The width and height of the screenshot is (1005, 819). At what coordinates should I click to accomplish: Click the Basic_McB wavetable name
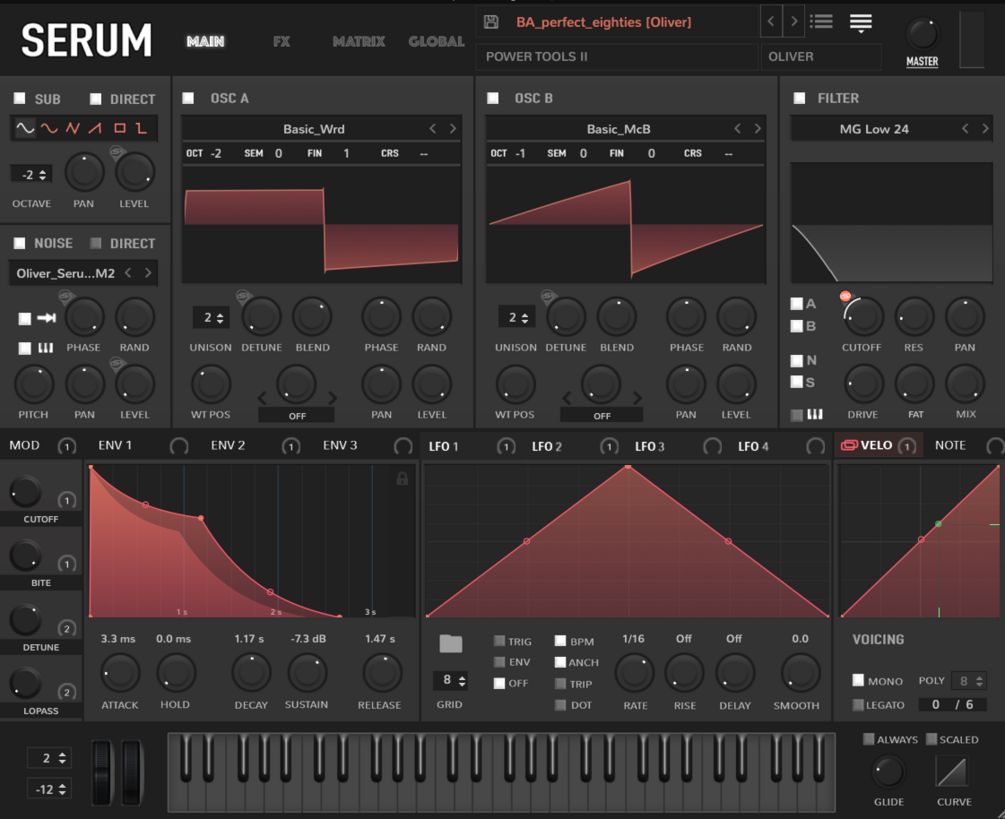coord(619,129)
